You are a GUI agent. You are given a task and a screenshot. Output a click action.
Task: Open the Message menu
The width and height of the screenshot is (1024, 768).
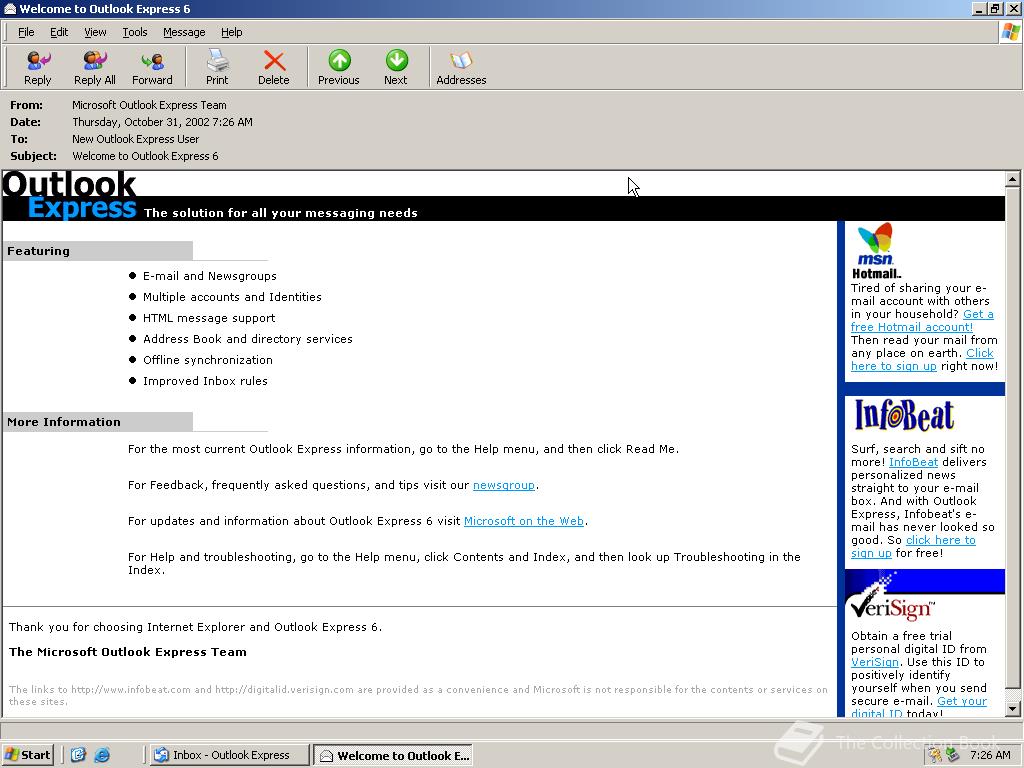[184, 32]
